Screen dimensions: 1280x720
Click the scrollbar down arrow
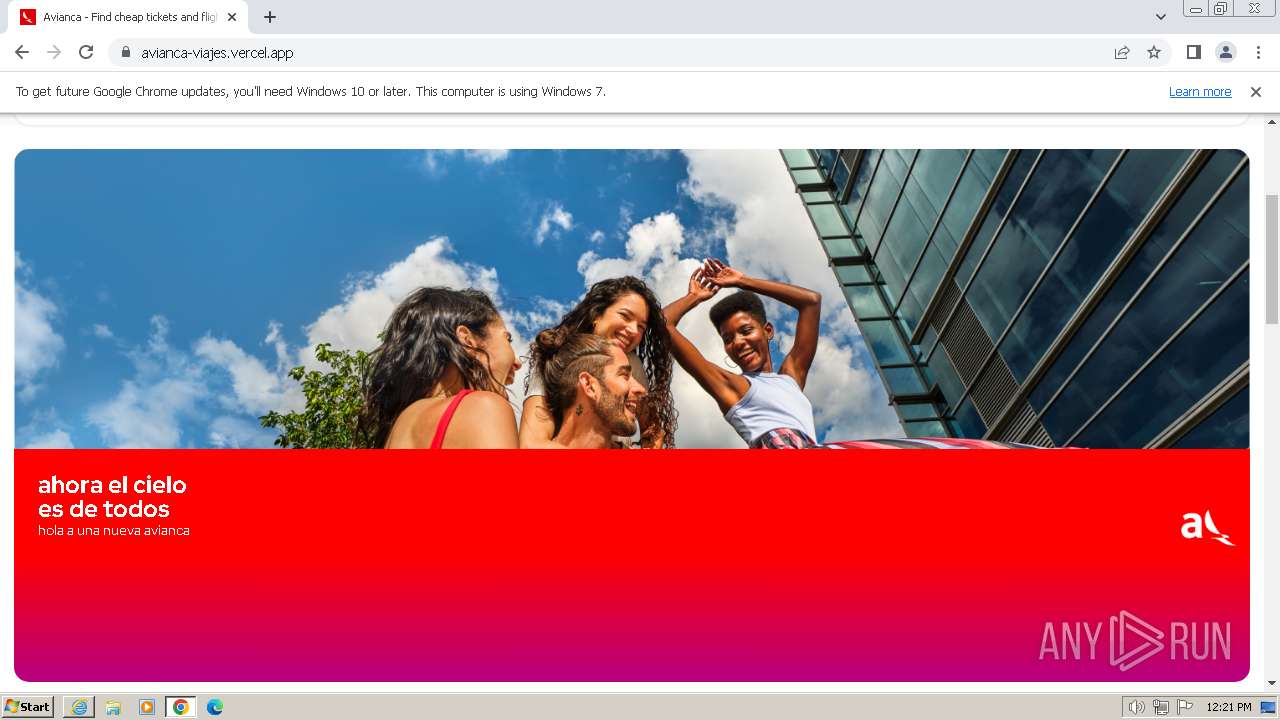(x=1272, y=683)
